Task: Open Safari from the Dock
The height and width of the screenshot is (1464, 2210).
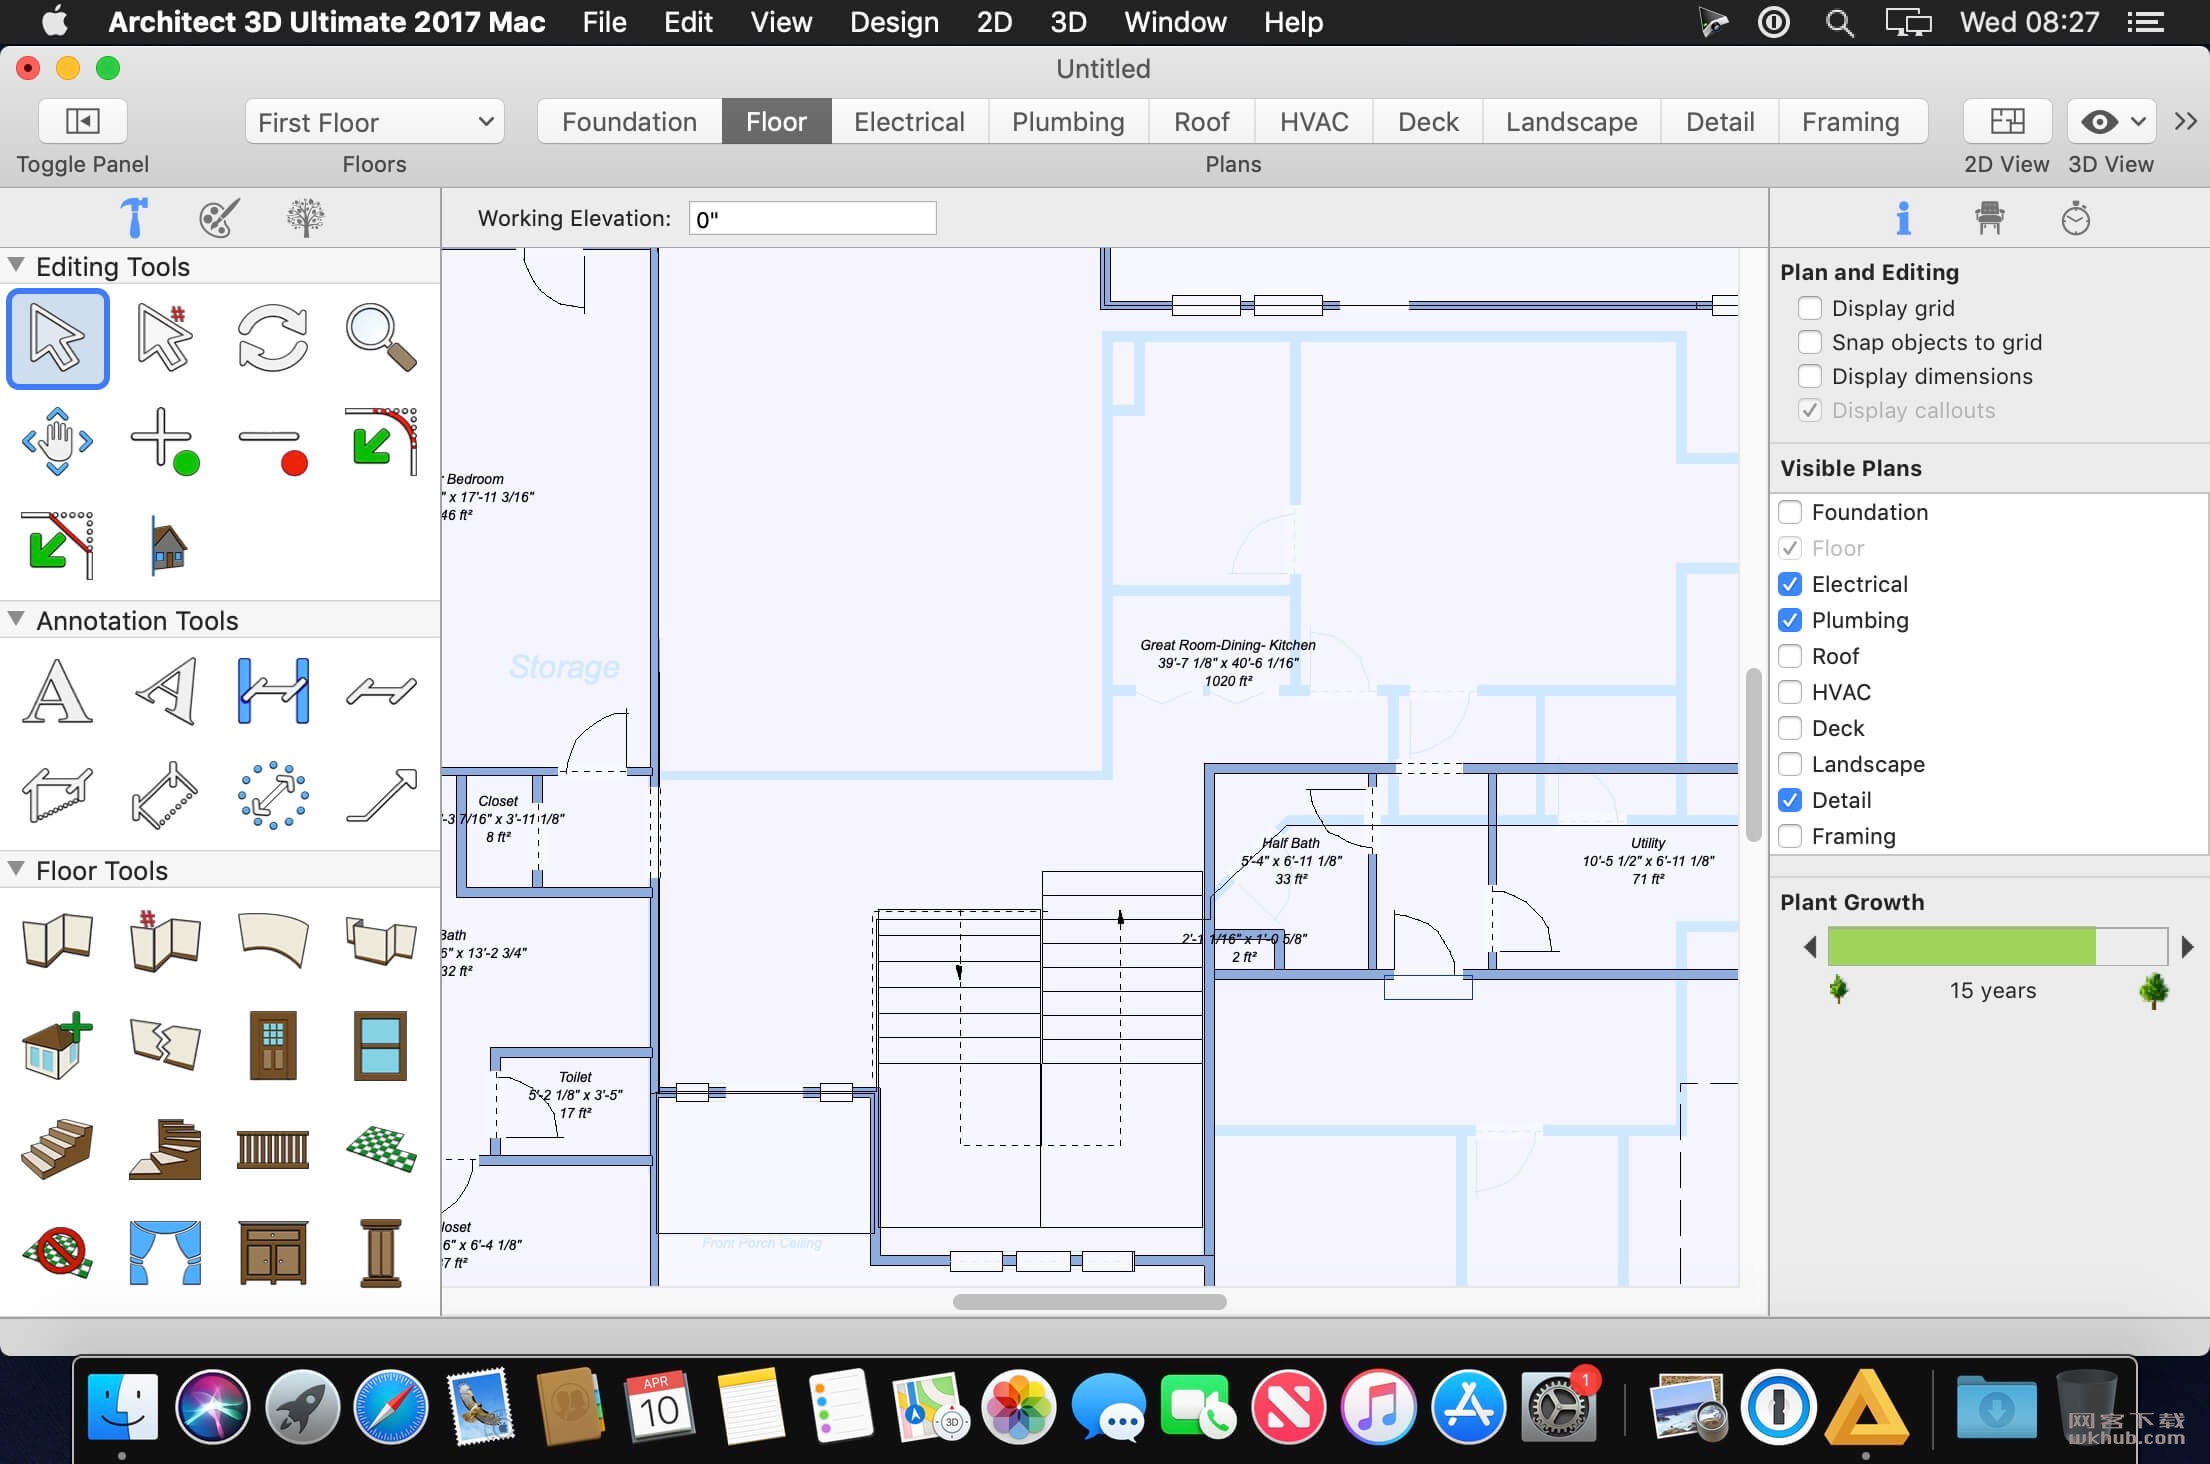Action: (x=391, y=1407)
